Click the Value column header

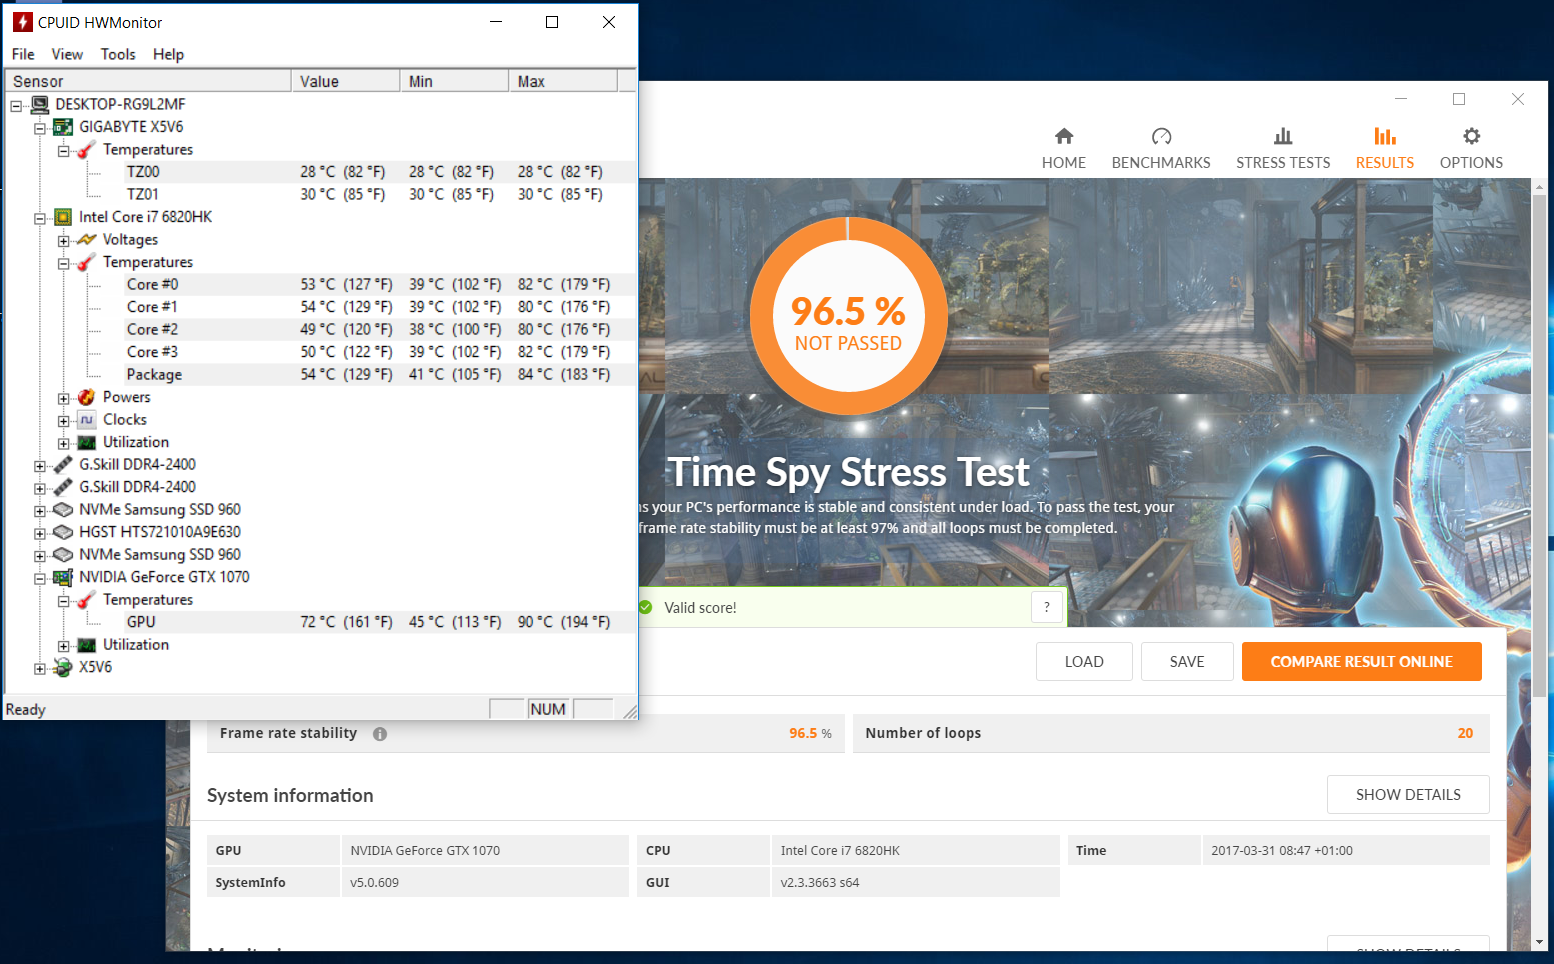[x=346, y=81]
